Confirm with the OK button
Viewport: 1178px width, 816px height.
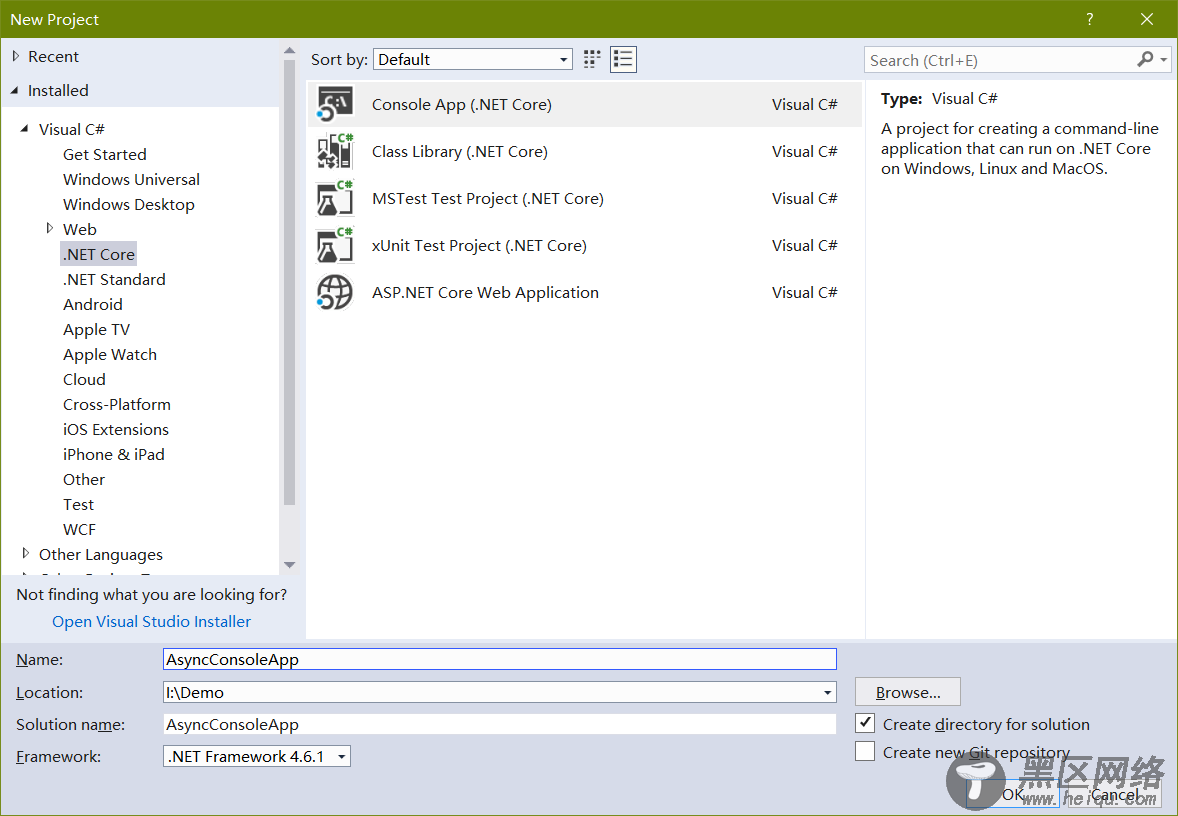[x=1013, y=794]
